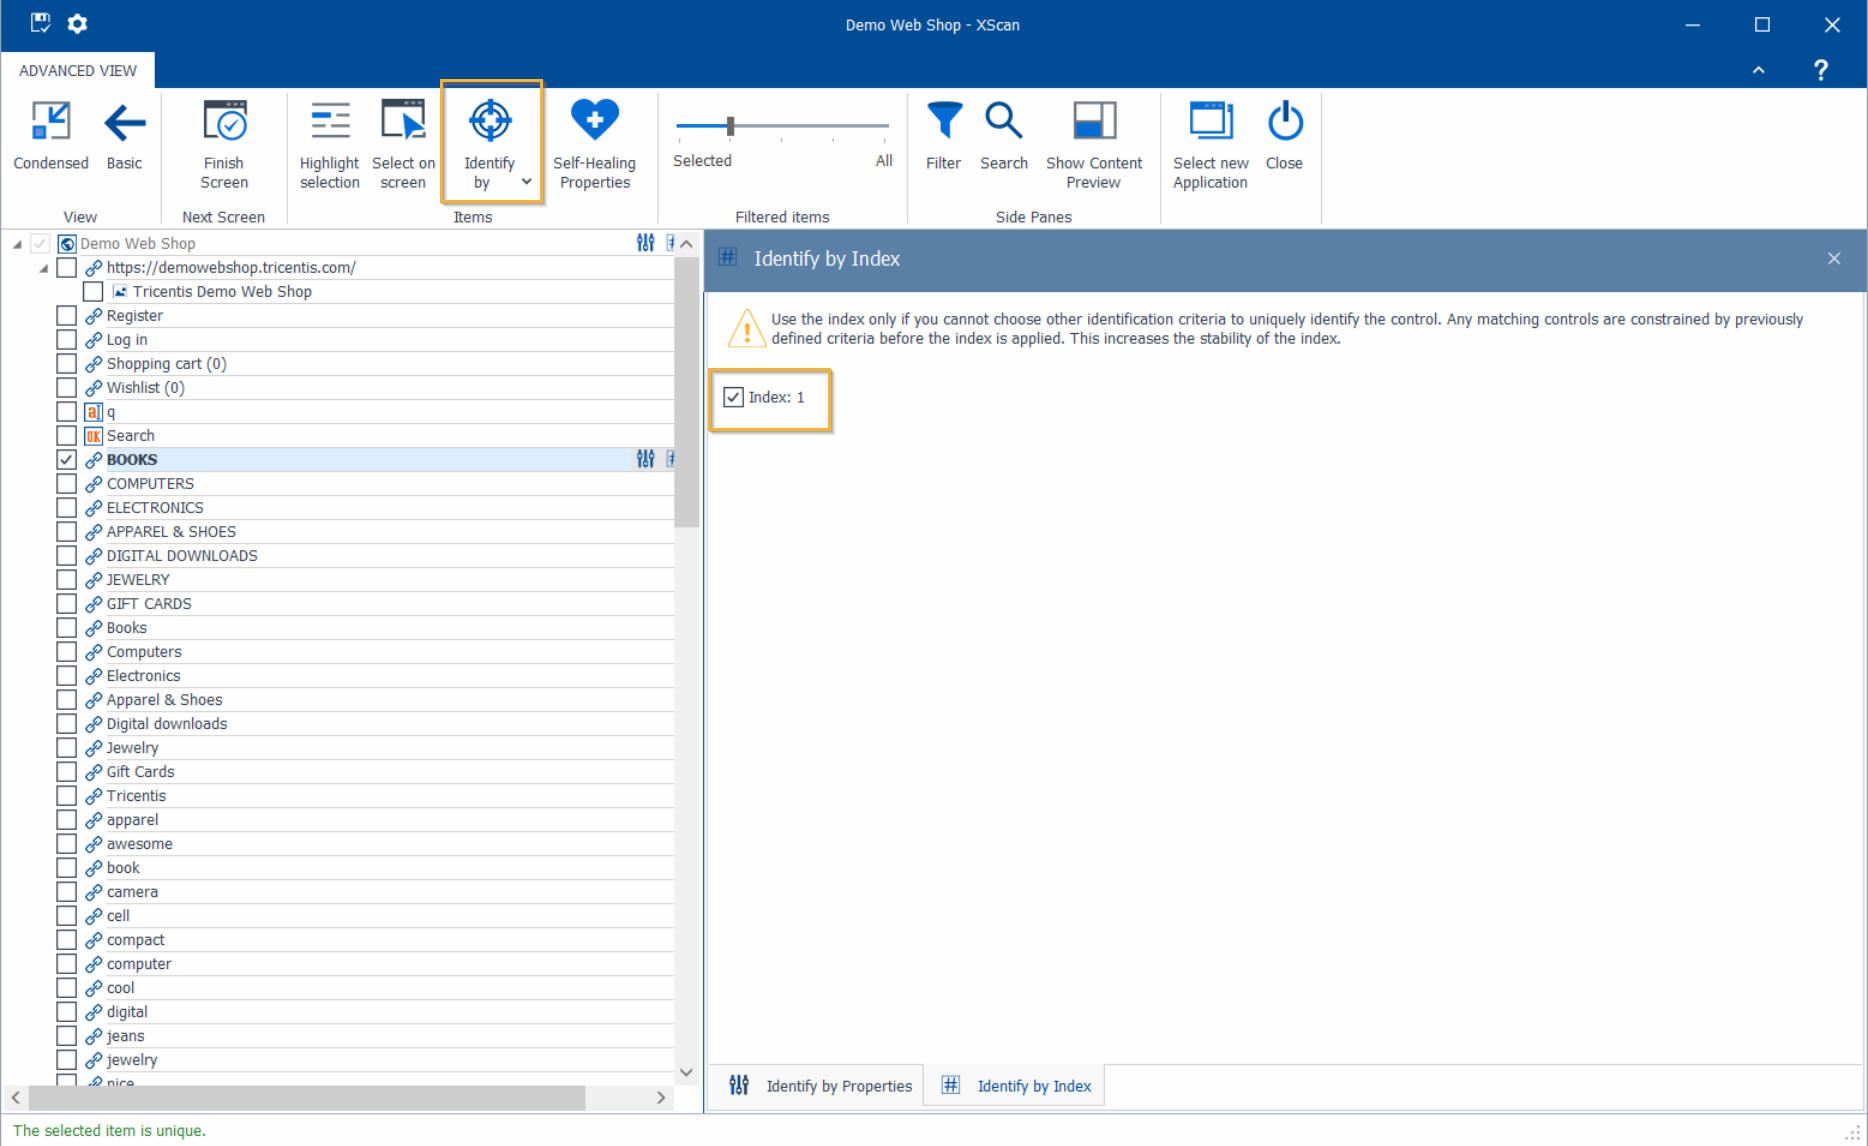
Task: Click the Finish Screen icon
Action: 224,122
